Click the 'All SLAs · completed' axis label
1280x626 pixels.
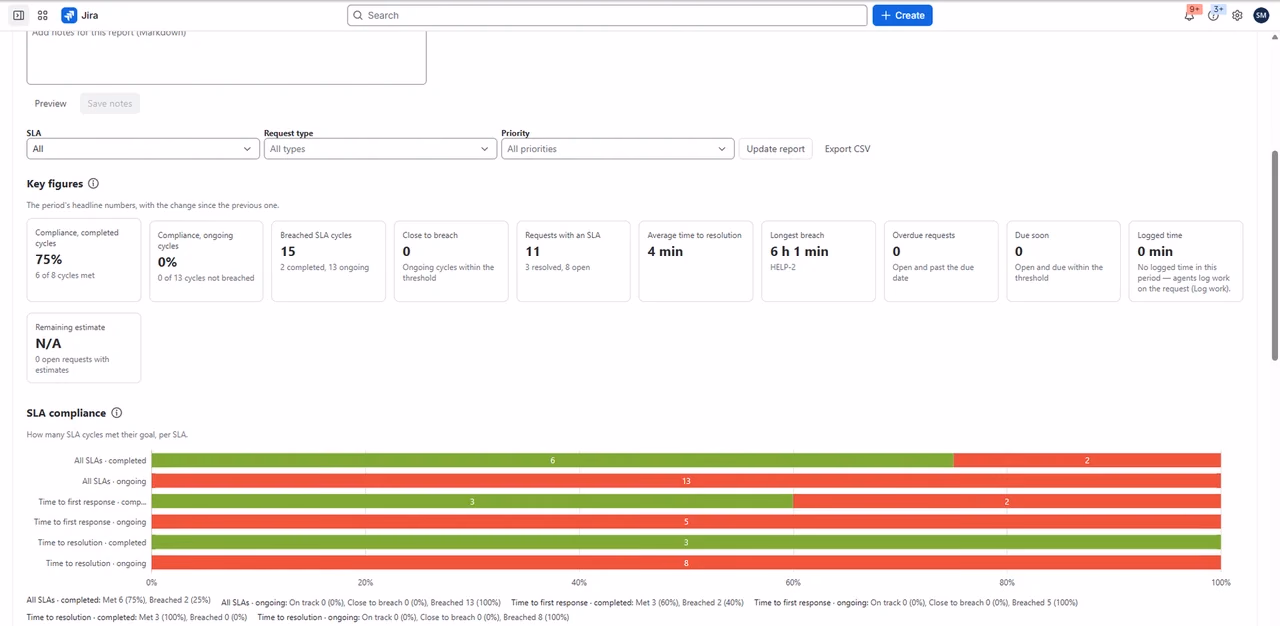pyautogui.click(x=110, y=461)
